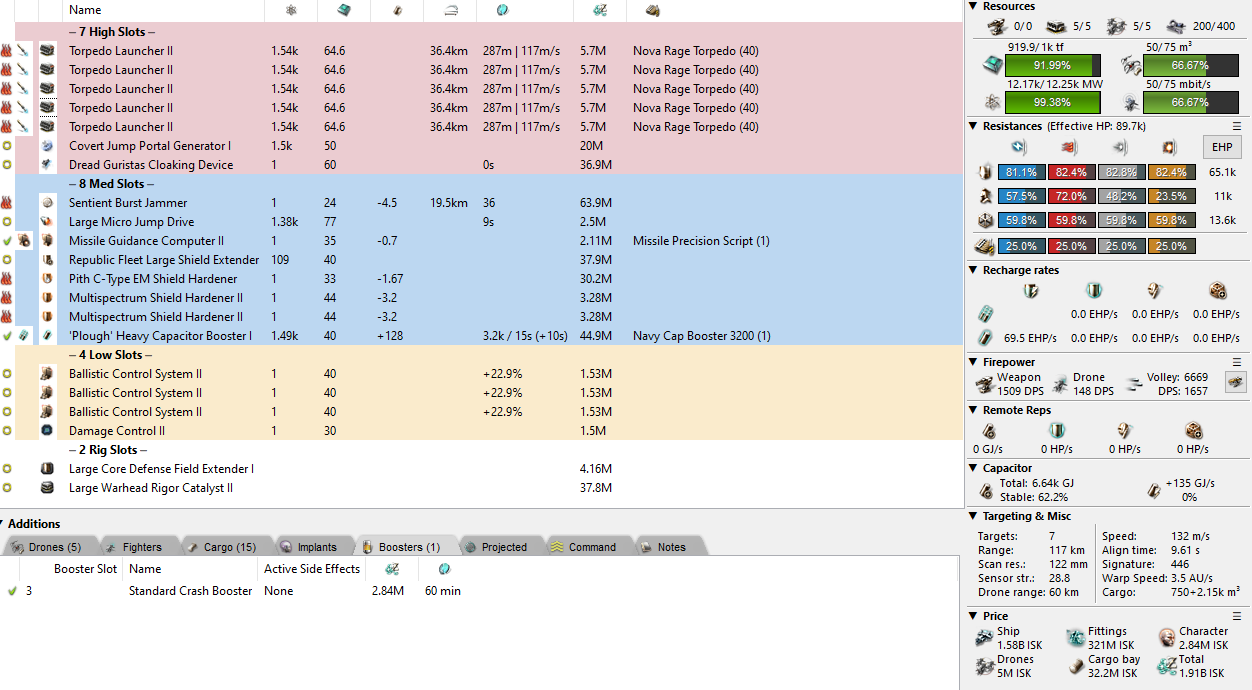Click the Dread Guristas Cloaking Device icon
Screen dimensions: 1252x690
coord(47,165)
